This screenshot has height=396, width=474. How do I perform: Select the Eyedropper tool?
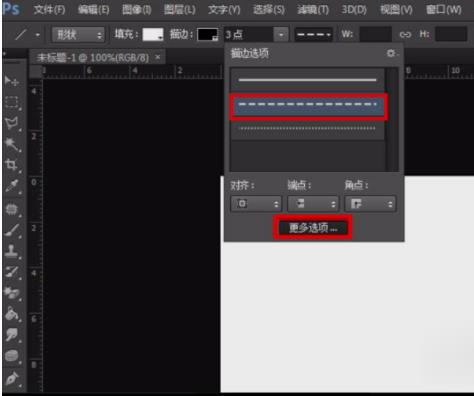tap(12, 186)
